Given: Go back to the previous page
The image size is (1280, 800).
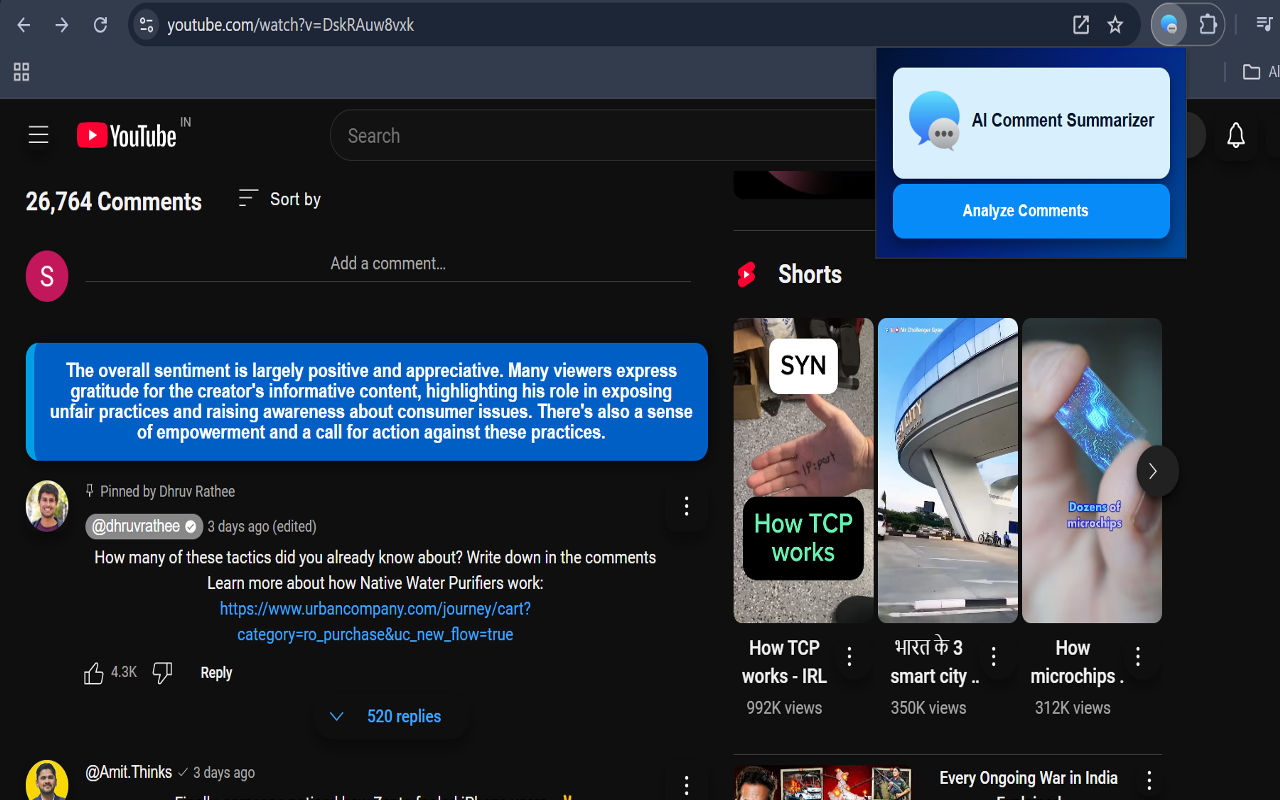Looking at the screenshot, I should (24, 25).
